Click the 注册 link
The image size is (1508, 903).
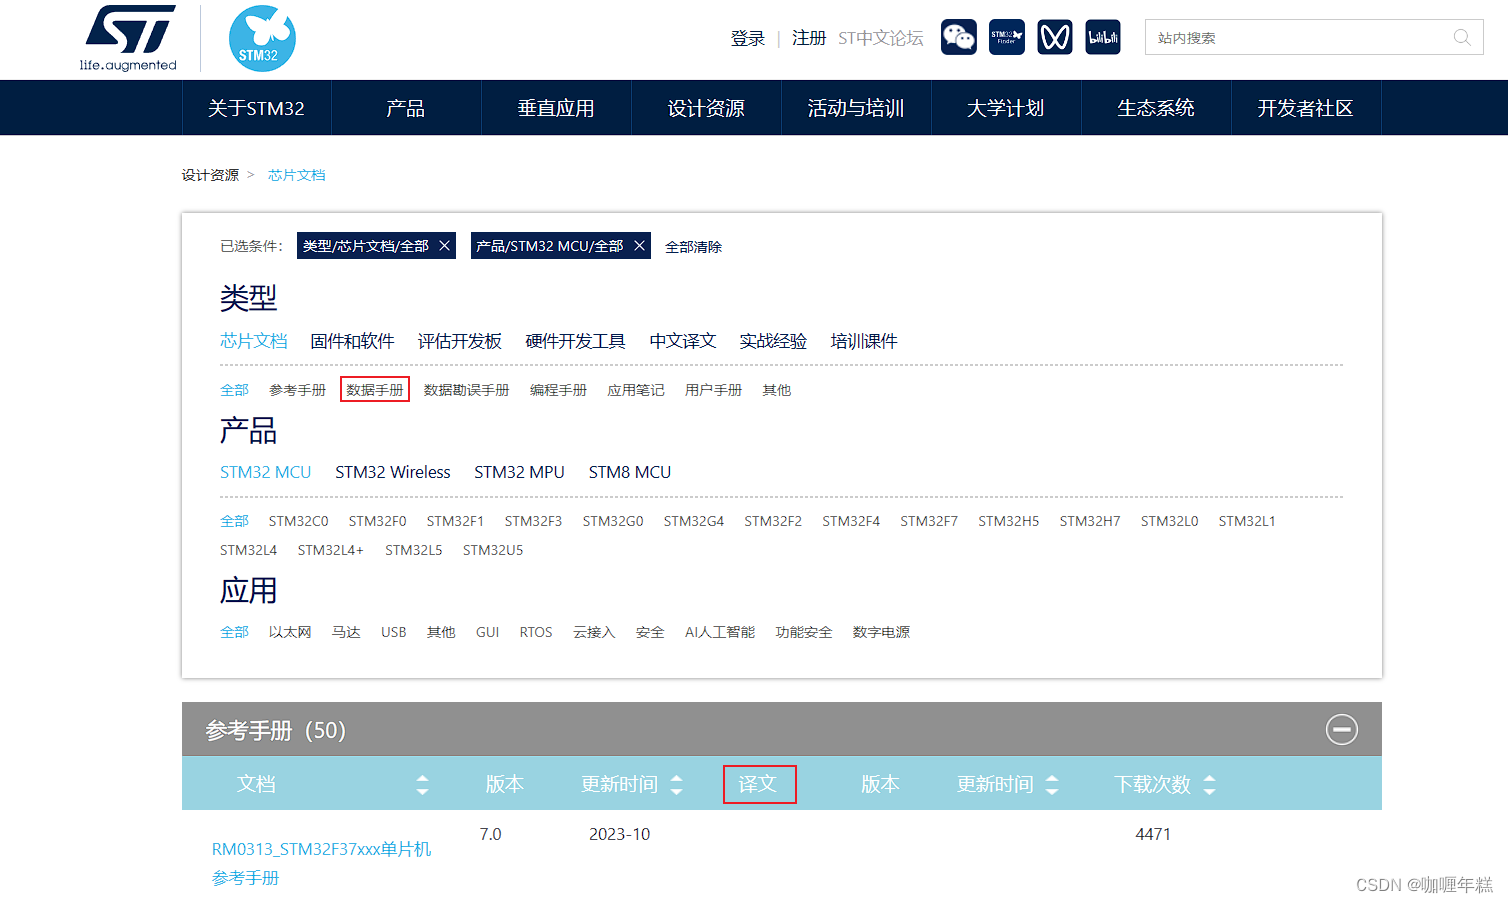click(809, 38)
